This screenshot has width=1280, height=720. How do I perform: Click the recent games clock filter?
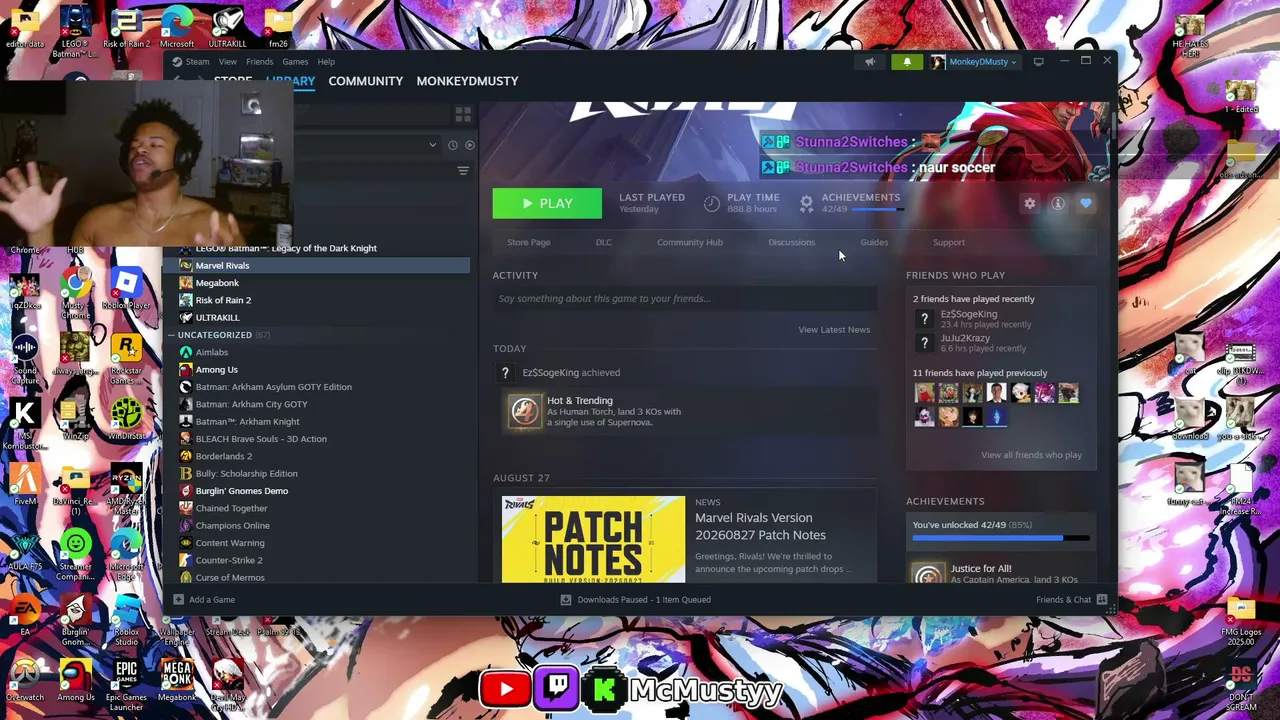coord(452,145)
